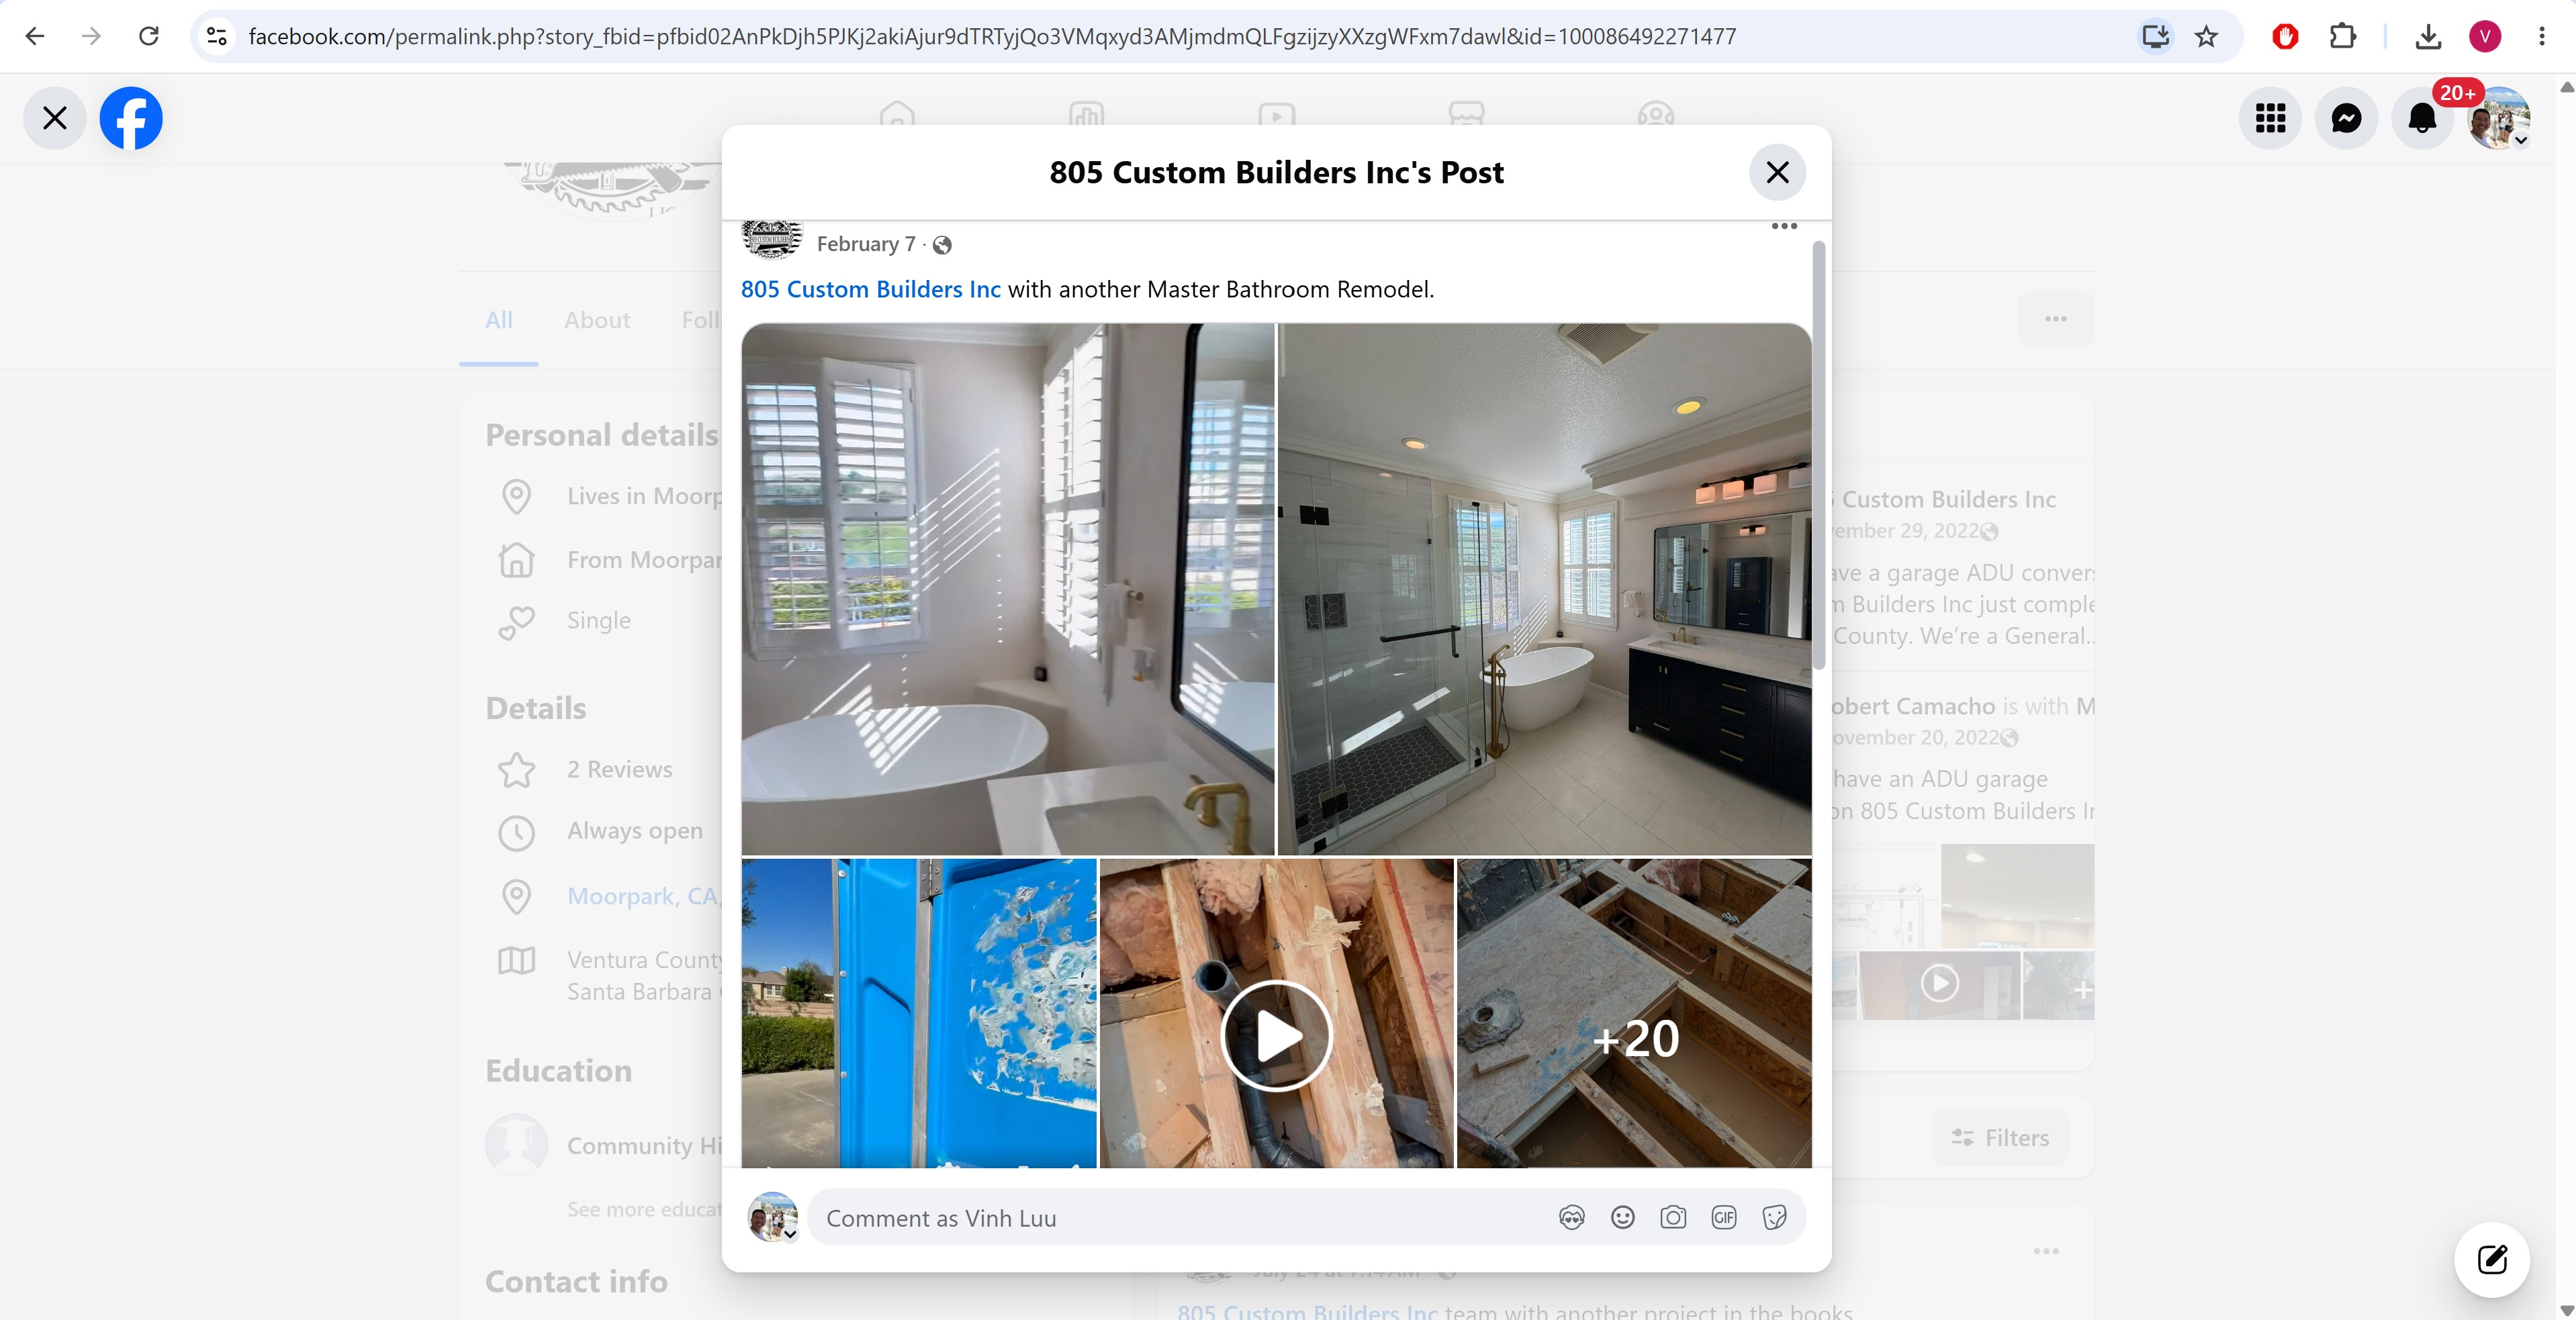Screen dimensions: 2576x1320
Task: Go forward to the next page
Action: click(92, 37)
